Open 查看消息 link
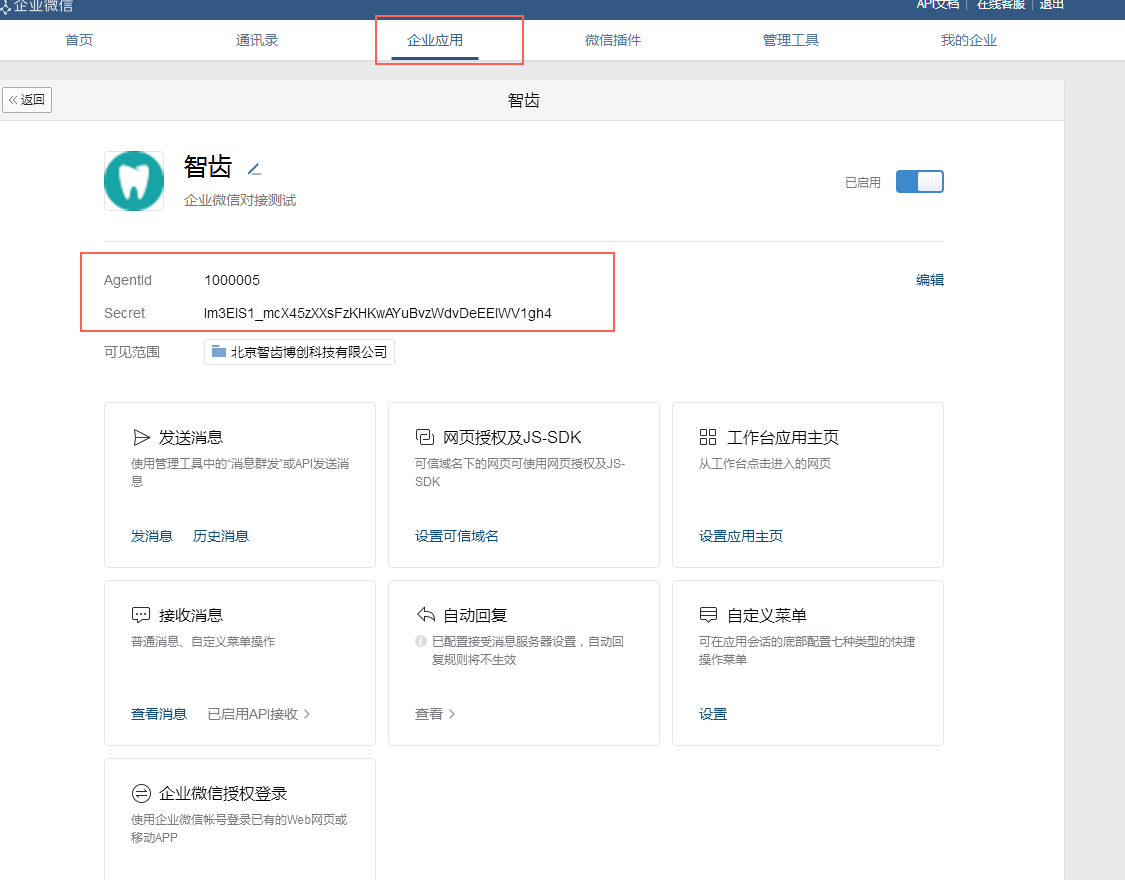 pos(159,714)
